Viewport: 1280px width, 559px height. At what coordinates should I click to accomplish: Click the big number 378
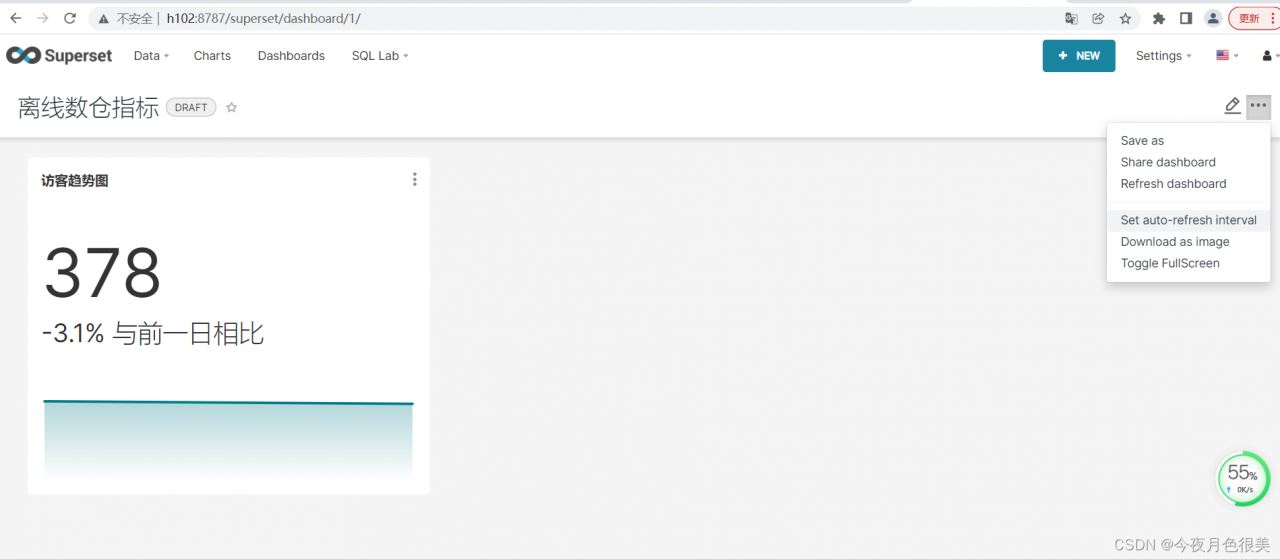pos(102,273)
